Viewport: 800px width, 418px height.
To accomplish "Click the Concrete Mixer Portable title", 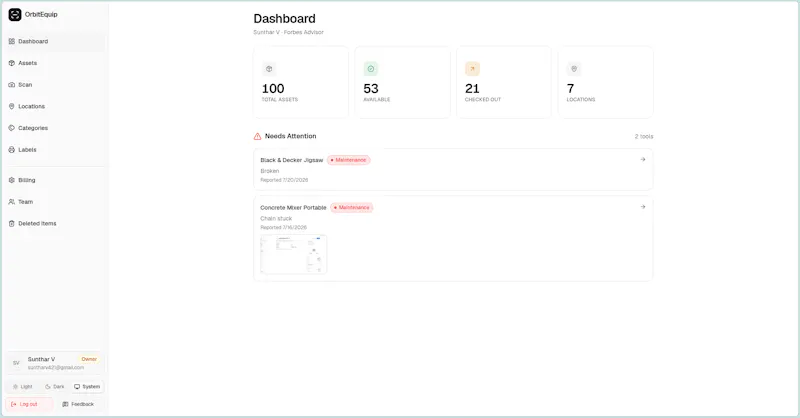I will [293, 208].
